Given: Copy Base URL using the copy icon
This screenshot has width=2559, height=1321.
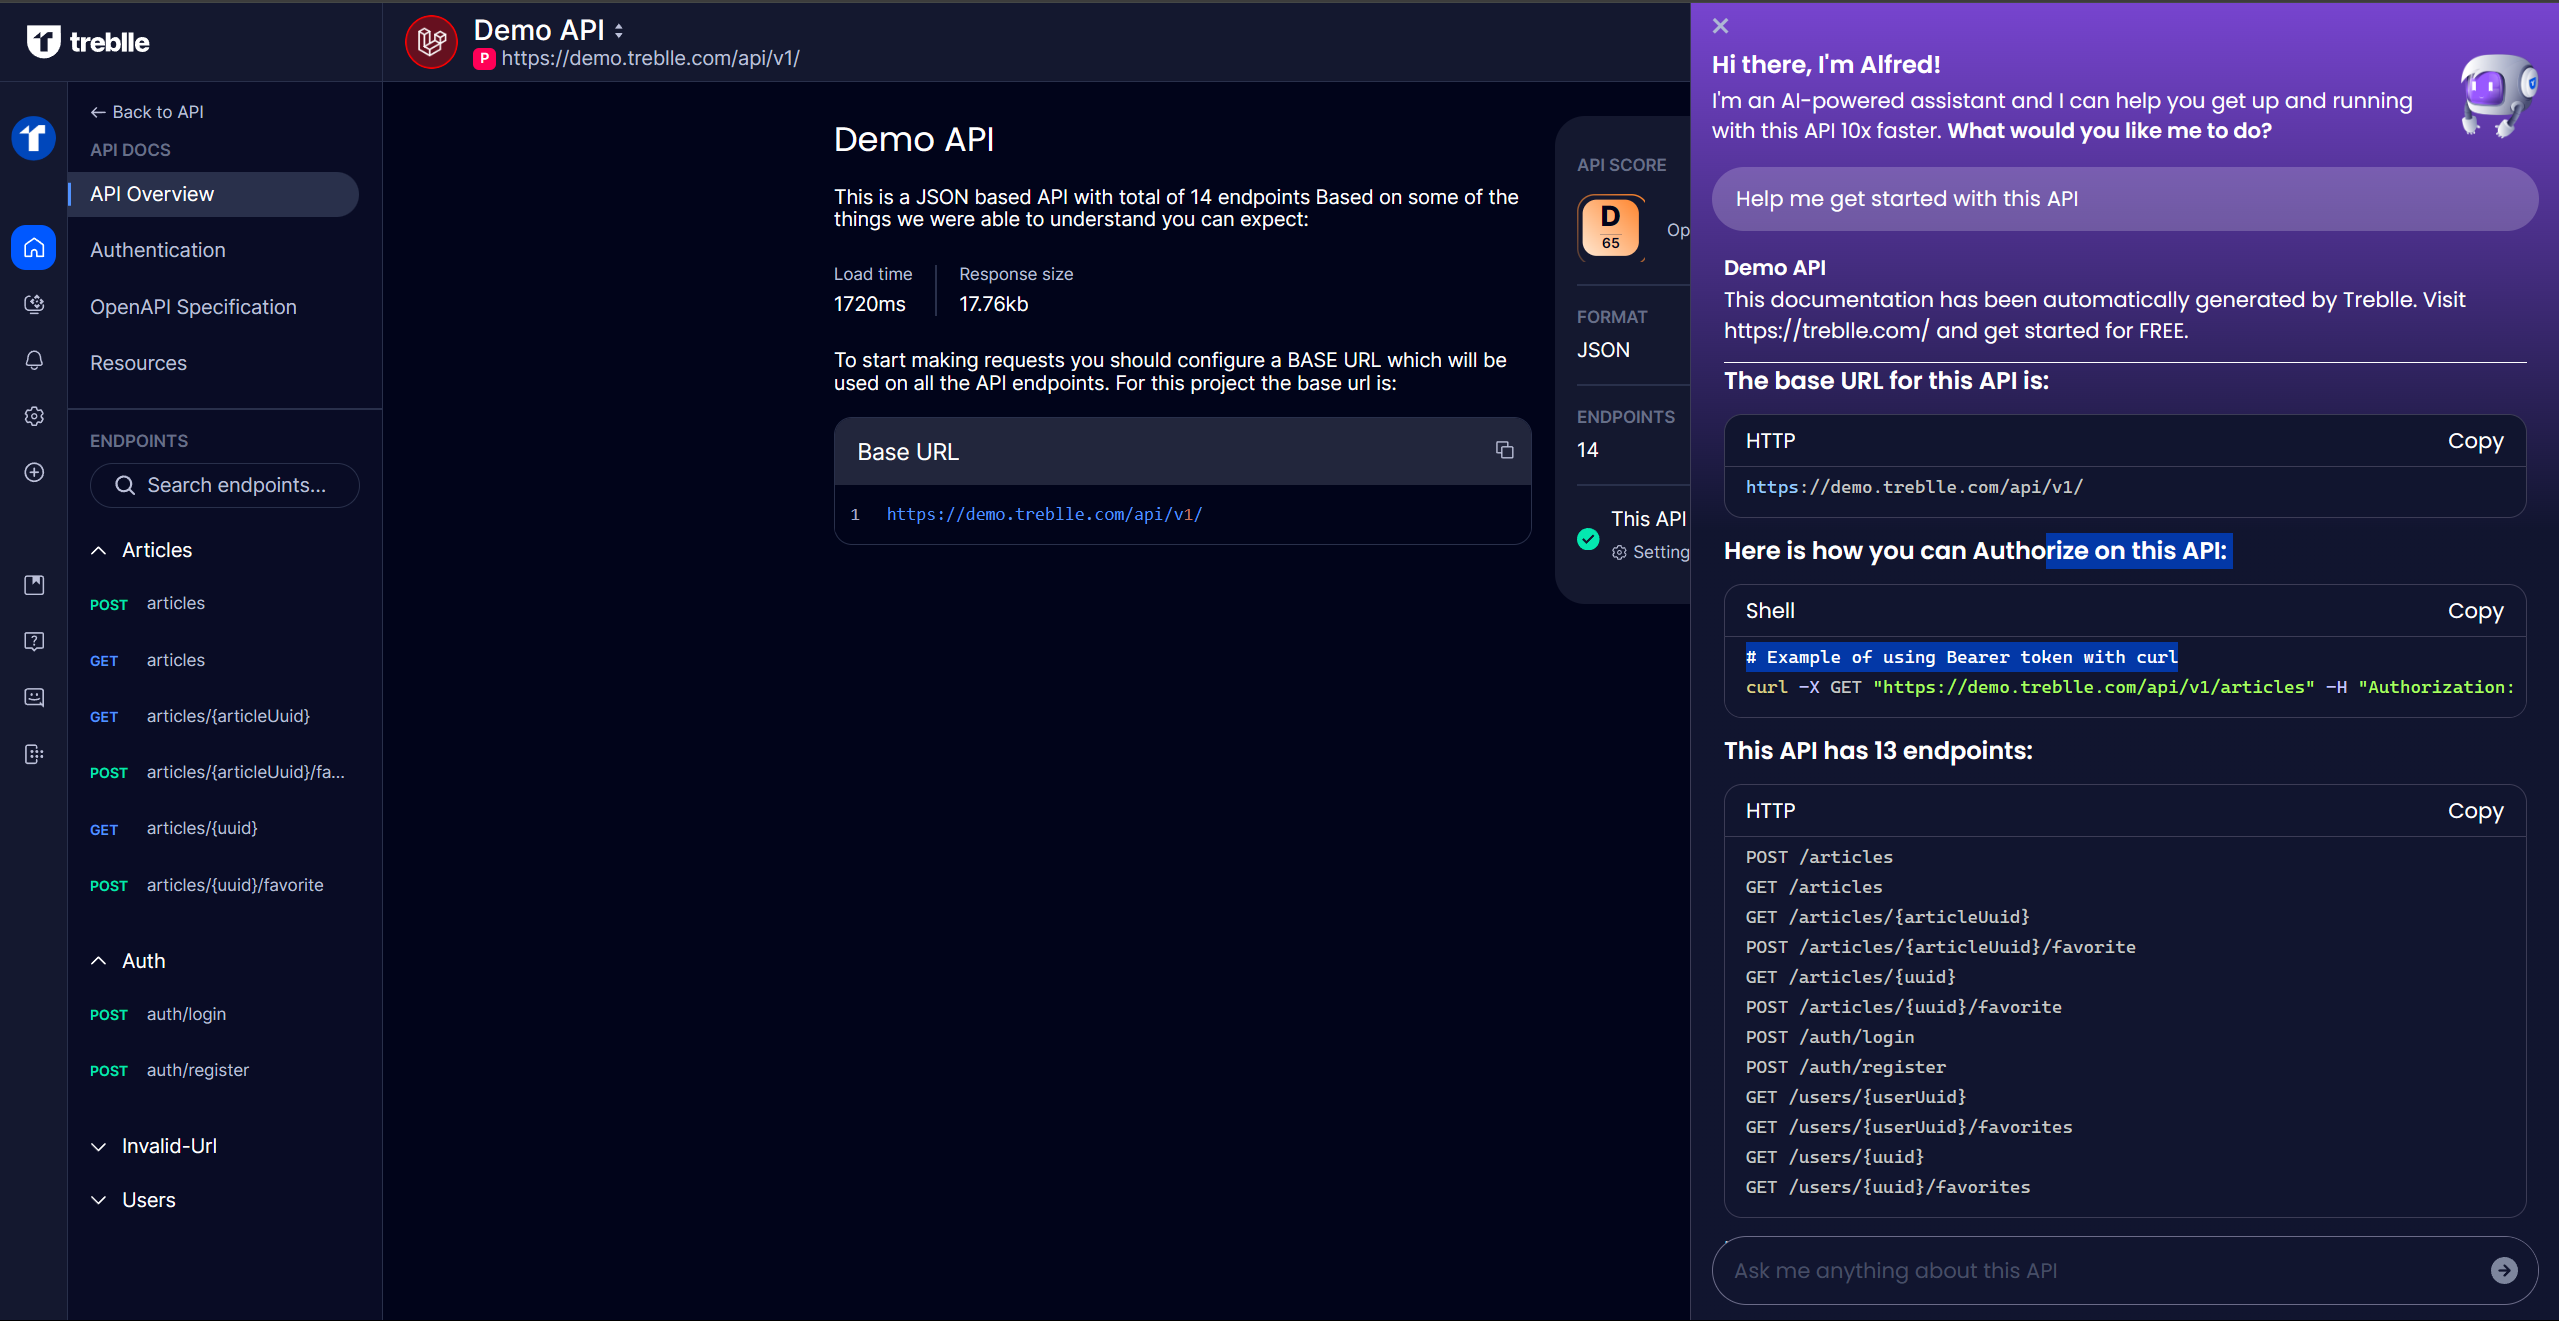Looking at the screenshot, I should point(1504,450).
